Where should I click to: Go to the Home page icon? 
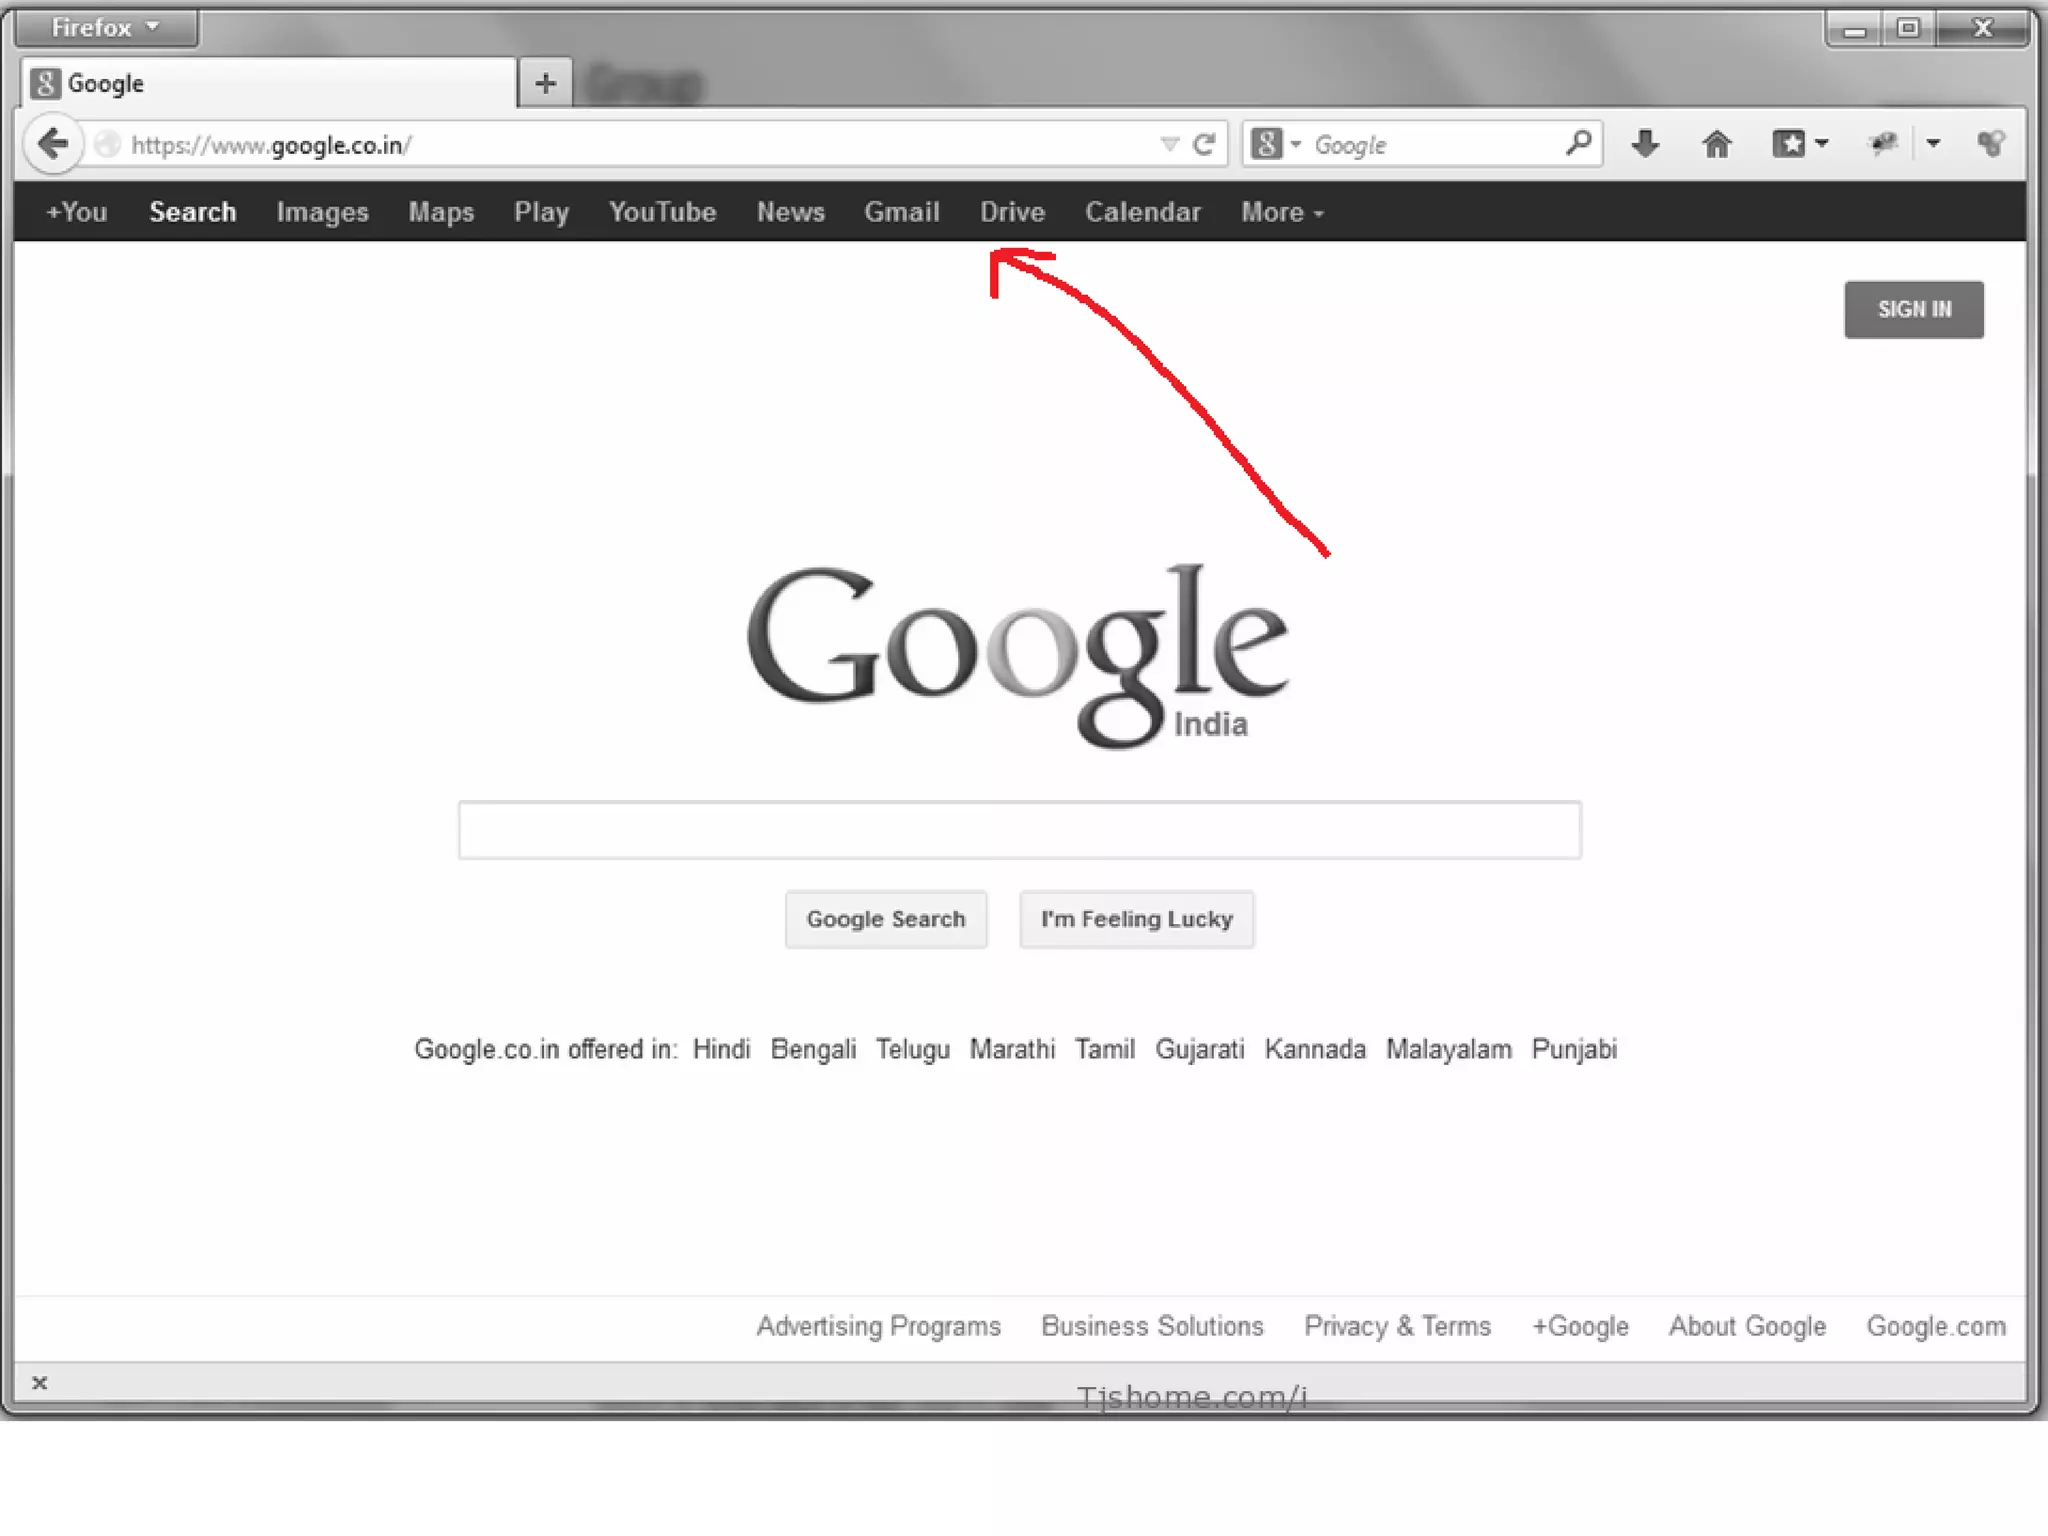[1717, 145]
